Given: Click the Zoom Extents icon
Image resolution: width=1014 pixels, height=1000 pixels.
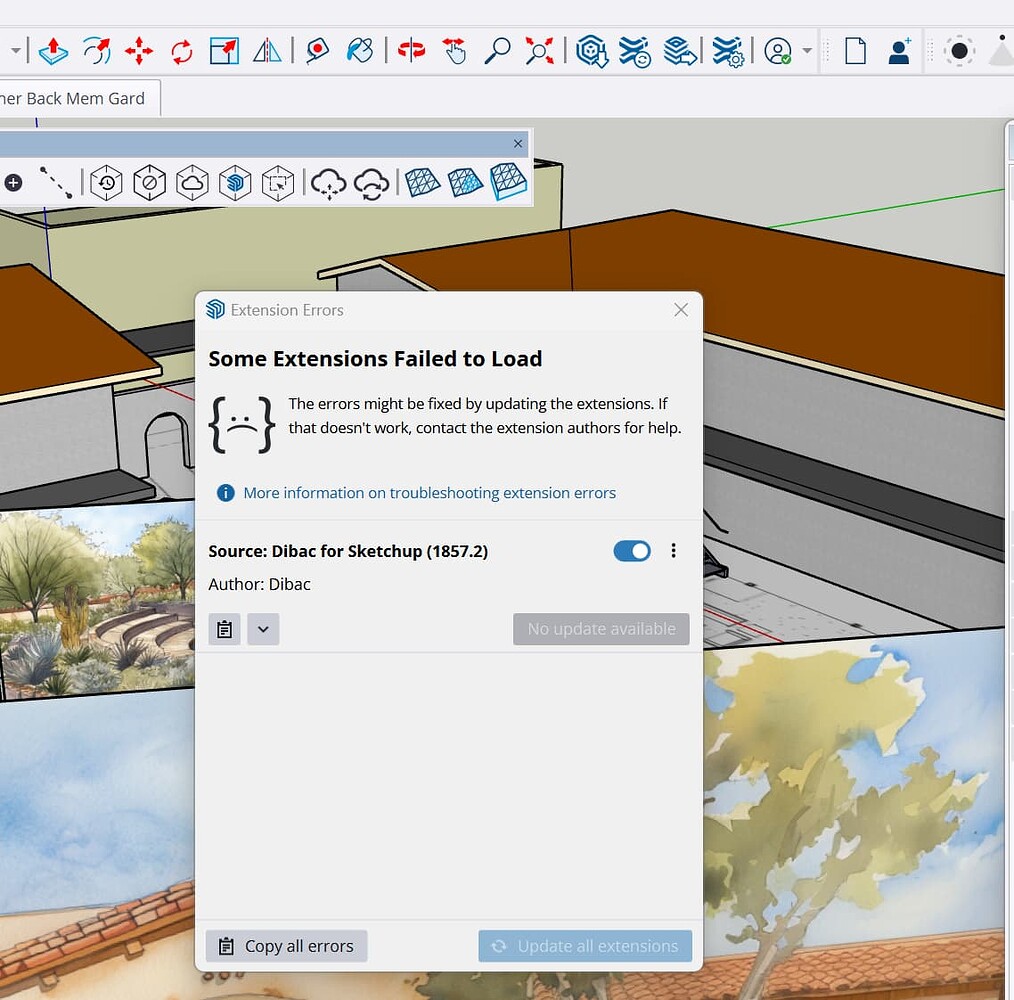Looking at the screenshot, I should coord(539,51).
